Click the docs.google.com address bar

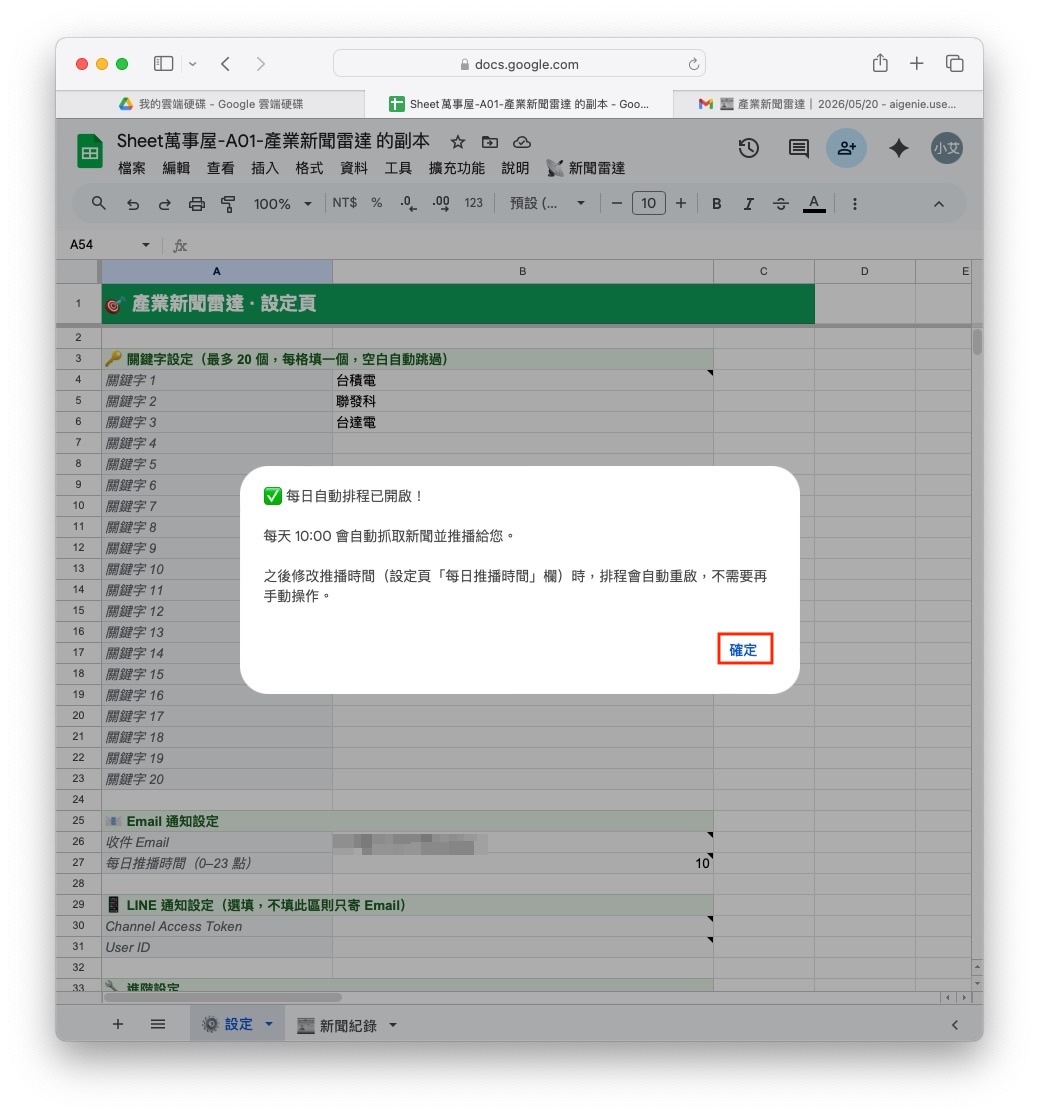(519, 64)
